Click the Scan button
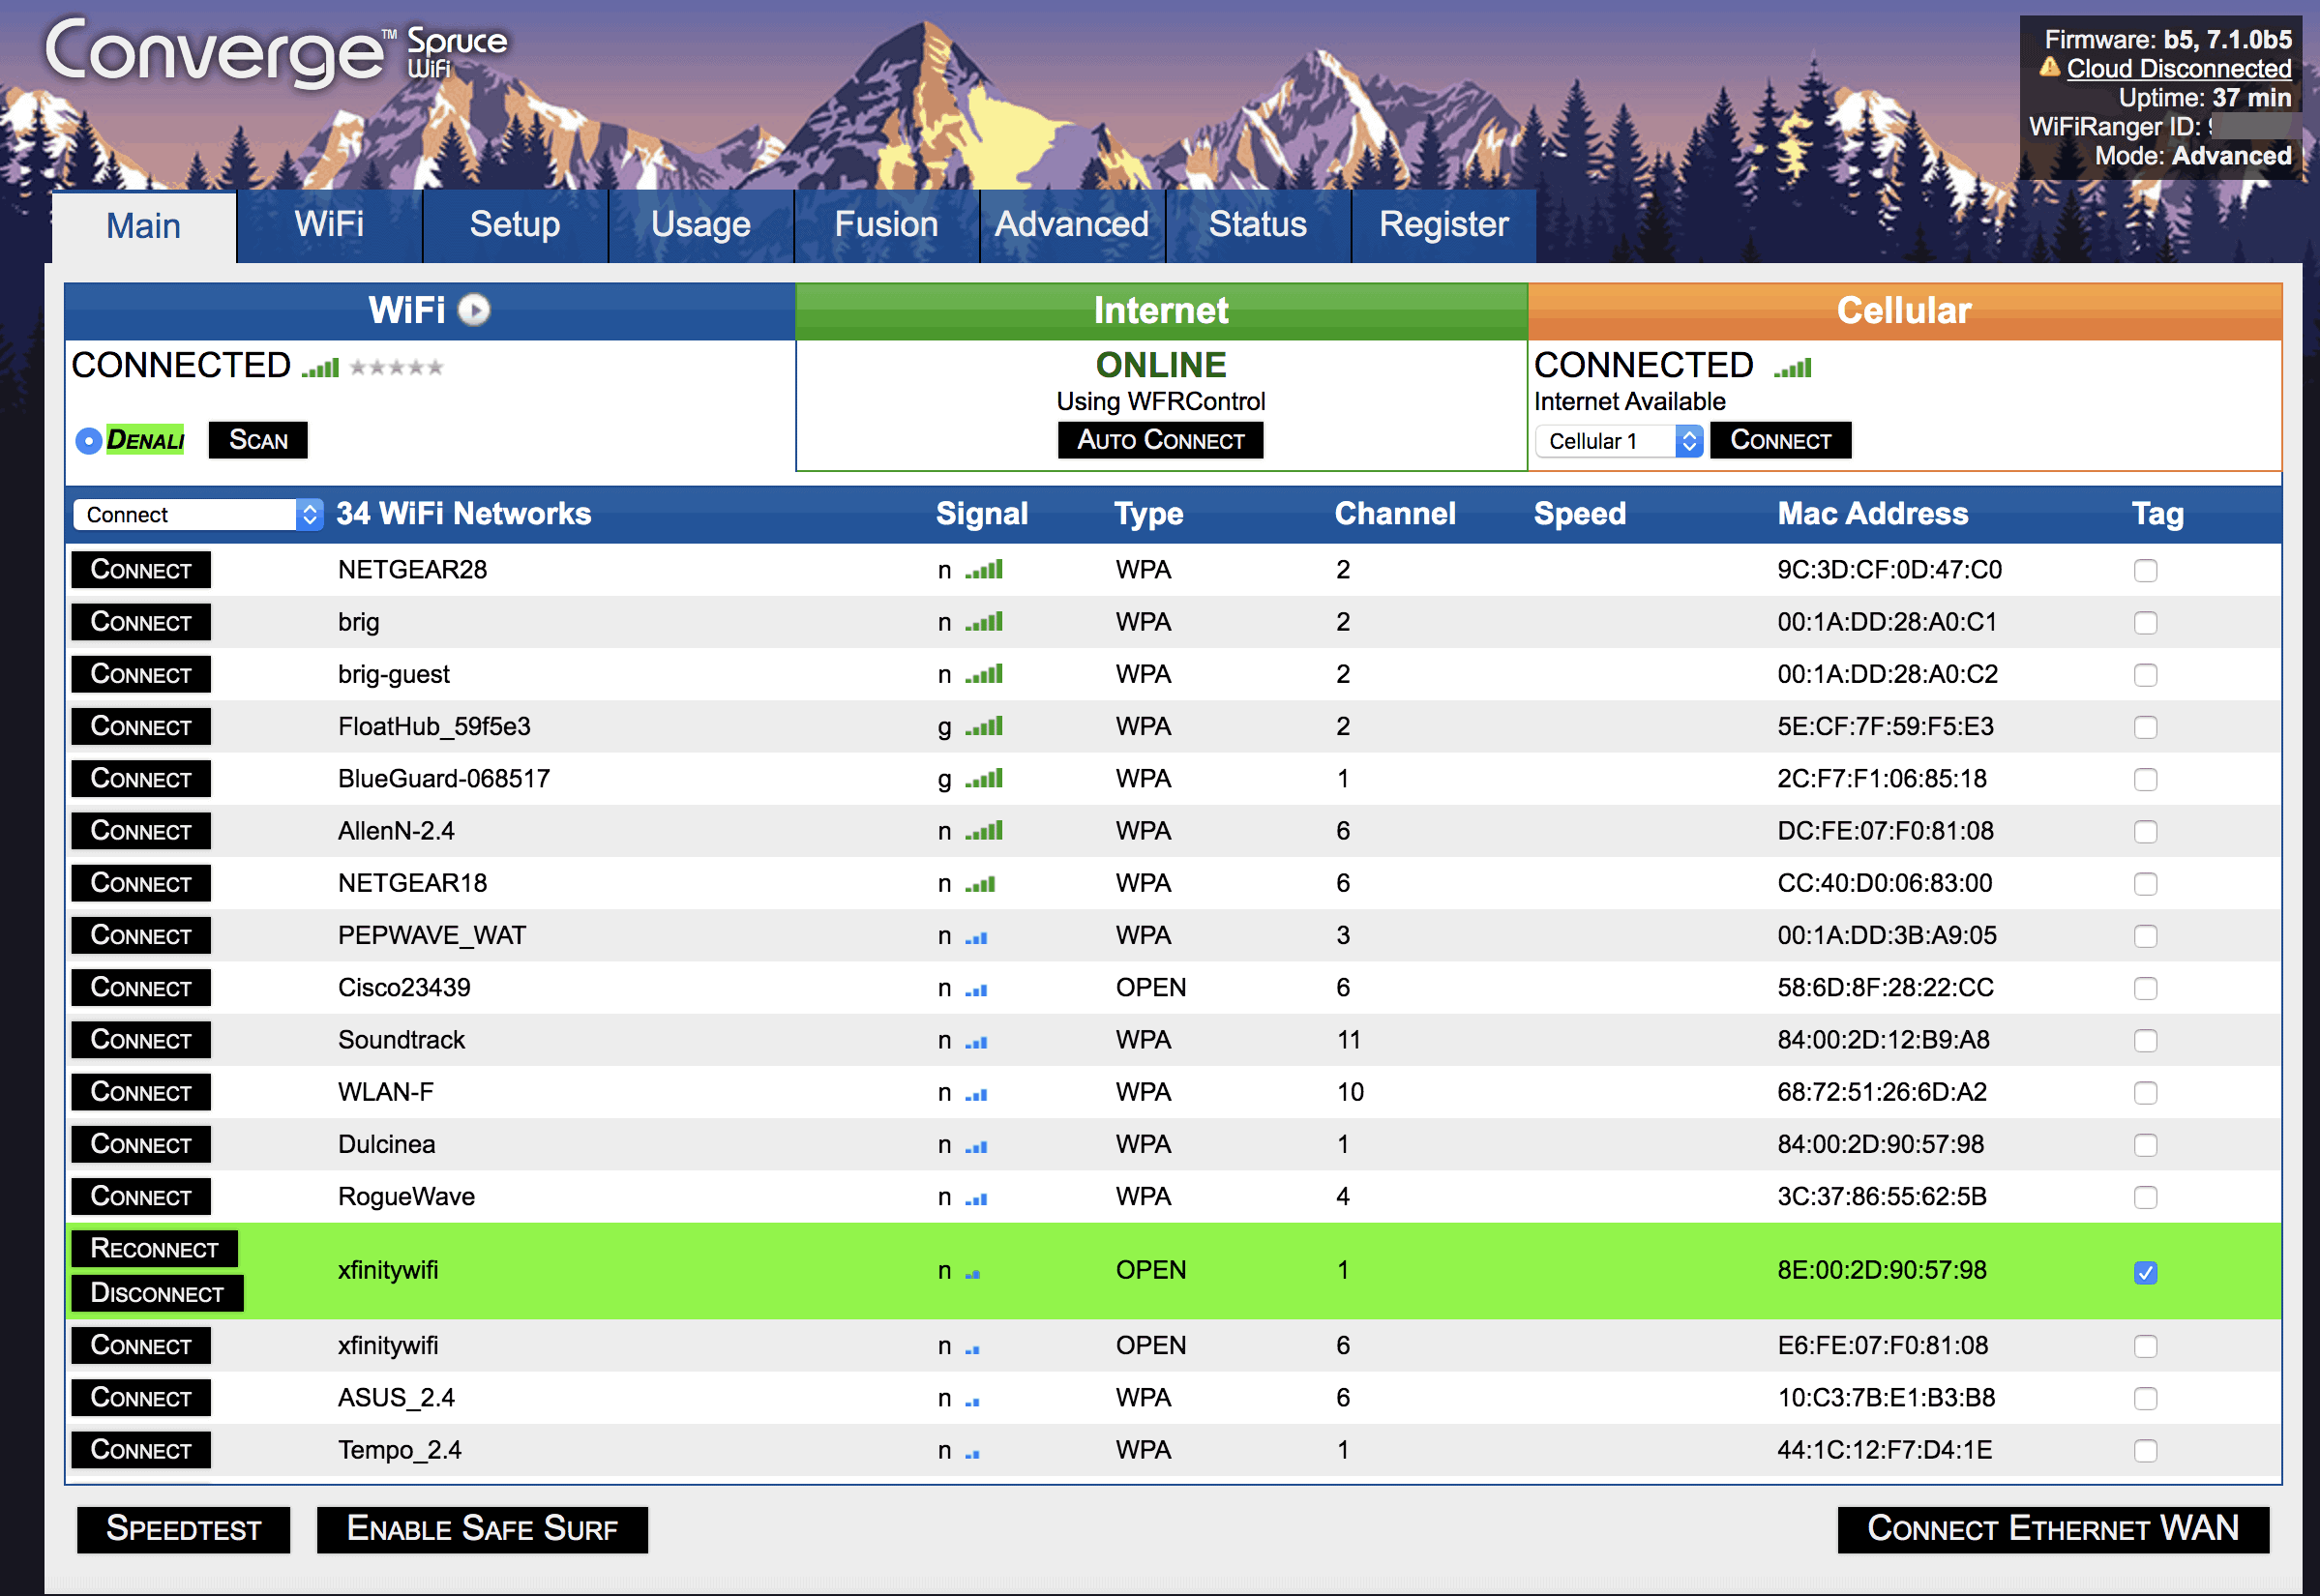The height and width of the screenshot is (1596, 2320). (x=258, y=440)
